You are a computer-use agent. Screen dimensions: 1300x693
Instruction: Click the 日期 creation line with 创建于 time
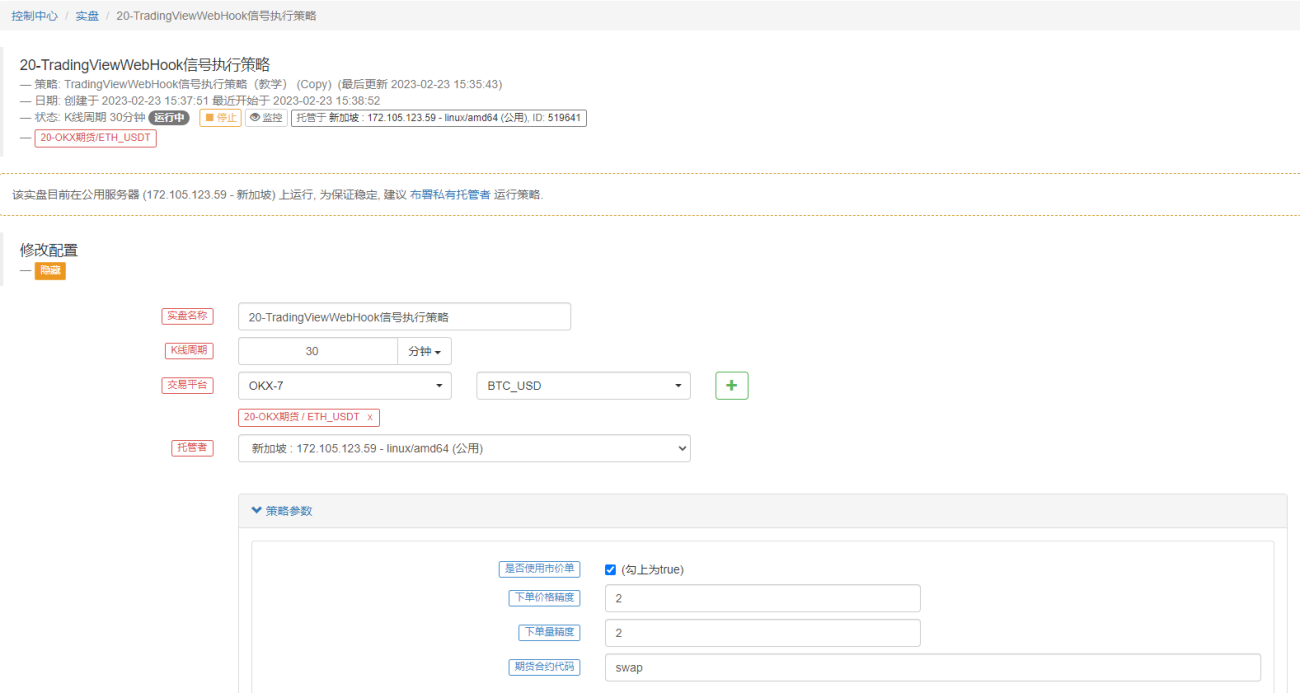click(x=200, y=101)
